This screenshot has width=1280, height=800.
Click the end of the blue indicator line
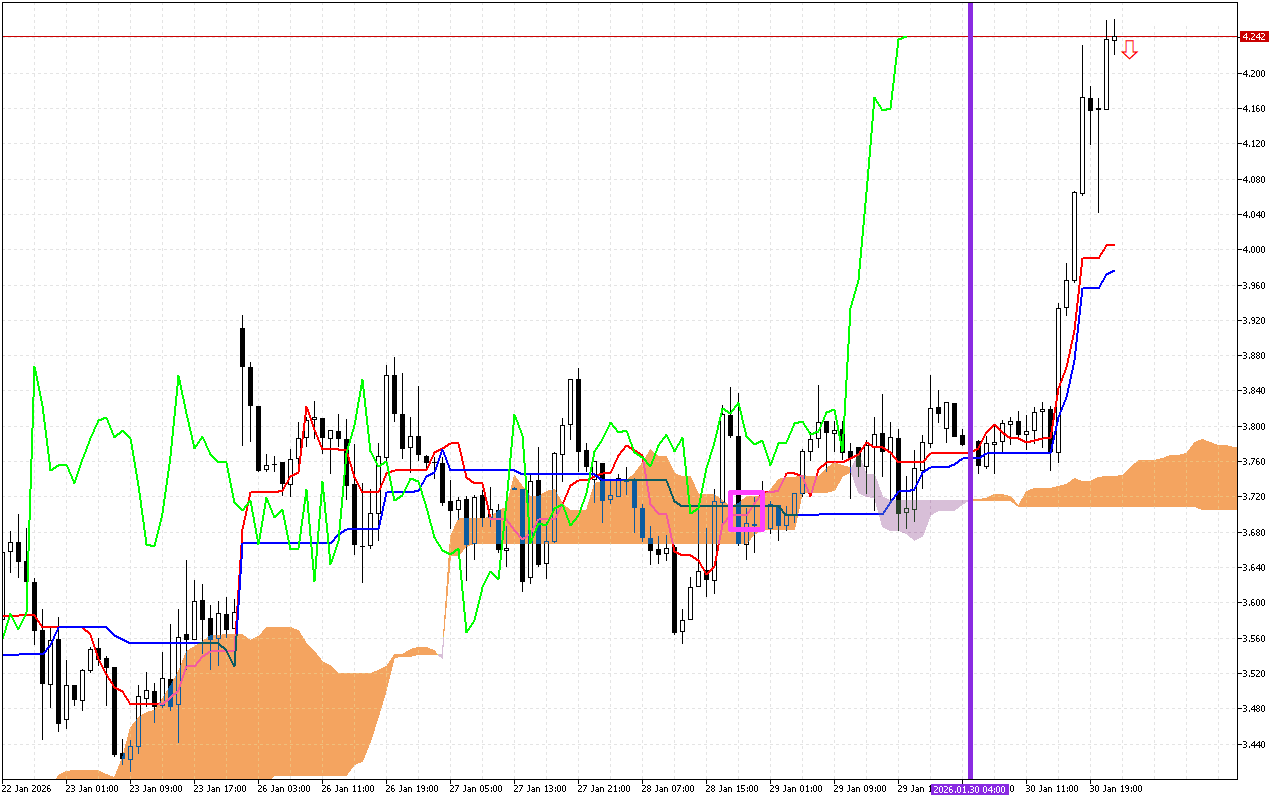1114,270
